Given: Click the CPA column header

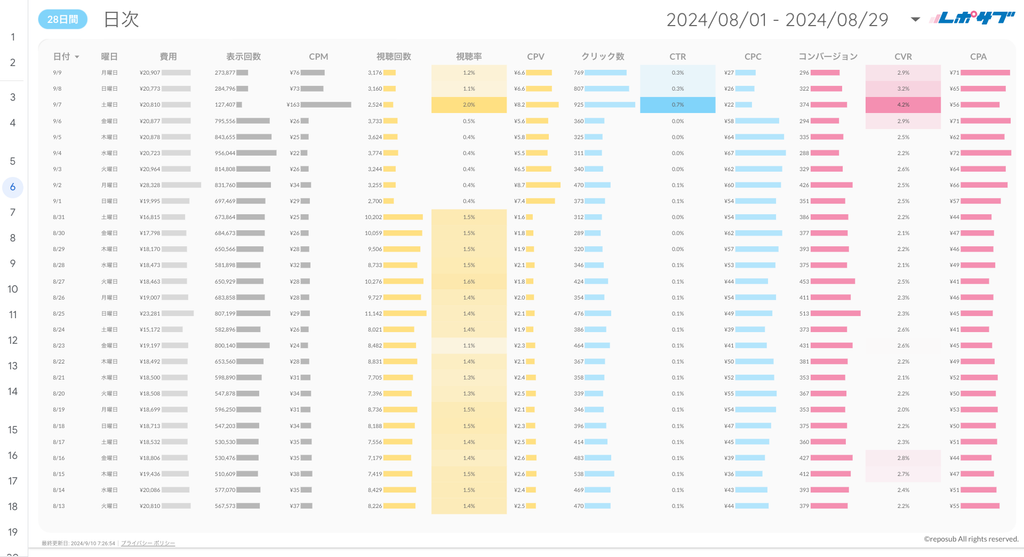Looking at the screenshot, I should click(x=978, y=57).
